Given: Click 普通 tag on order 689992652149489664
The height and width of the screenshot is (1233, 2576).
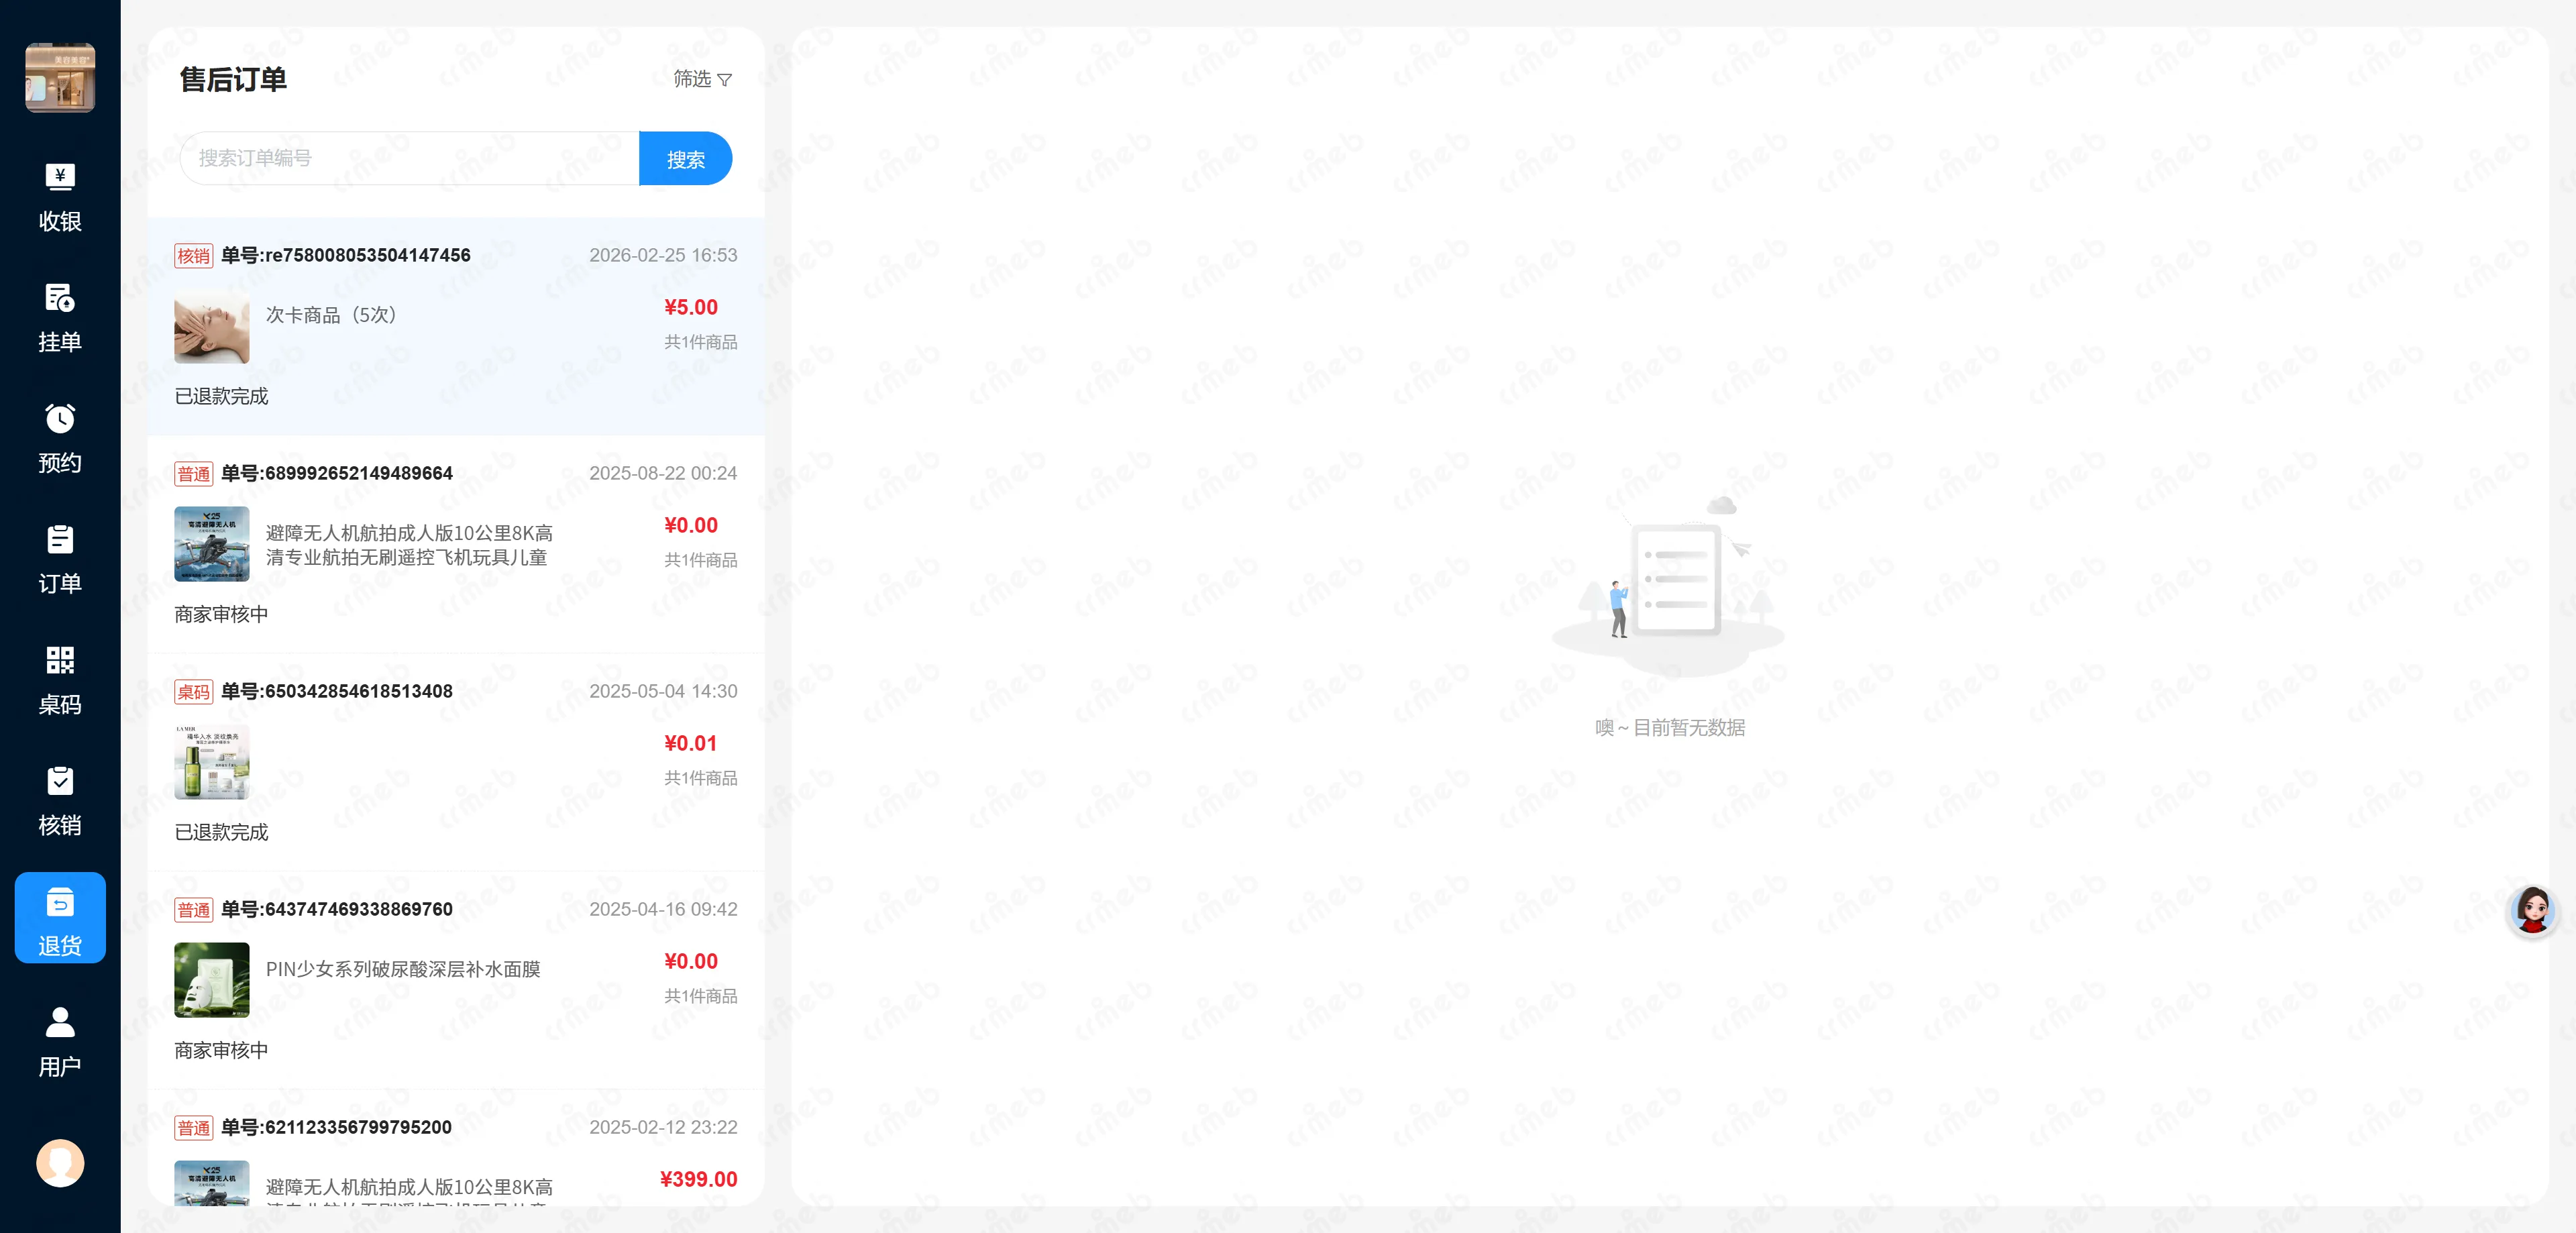Looking at the screenshot, I should 194,474.
